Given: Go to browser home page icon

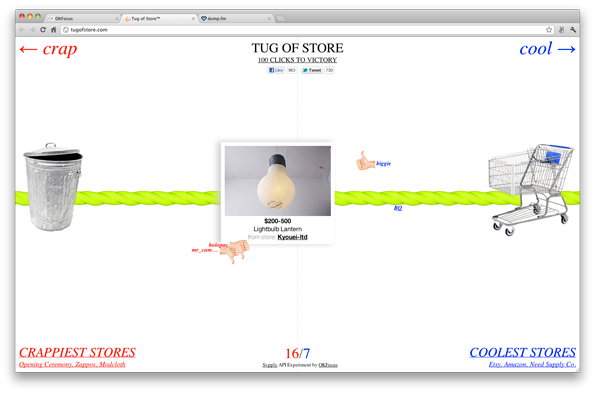Looking at the screenshot, I should pyautogui.click(x=54, y=30).
